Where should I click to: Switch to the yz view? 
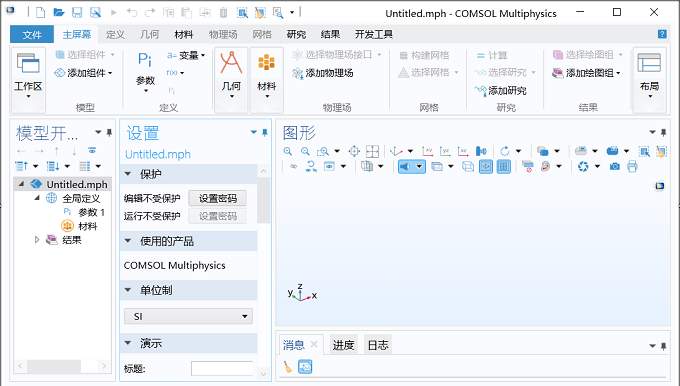pos(445,151)
